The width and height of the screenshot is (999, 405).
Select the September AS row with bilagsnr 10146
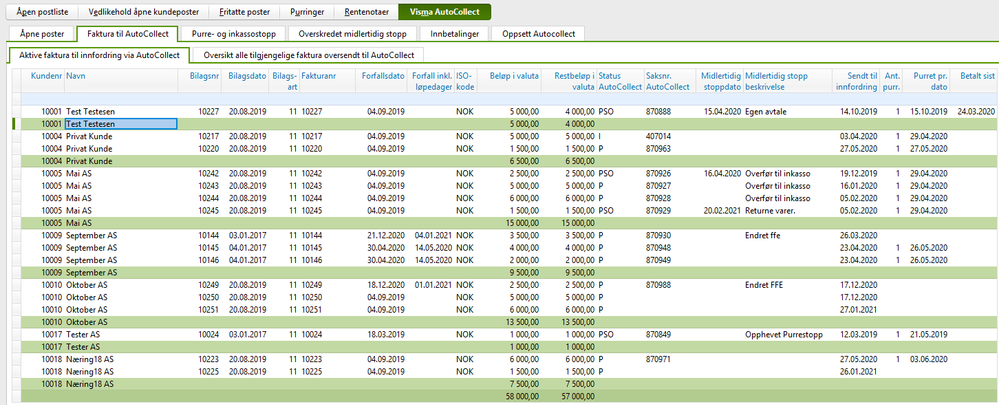pos(510,260)
